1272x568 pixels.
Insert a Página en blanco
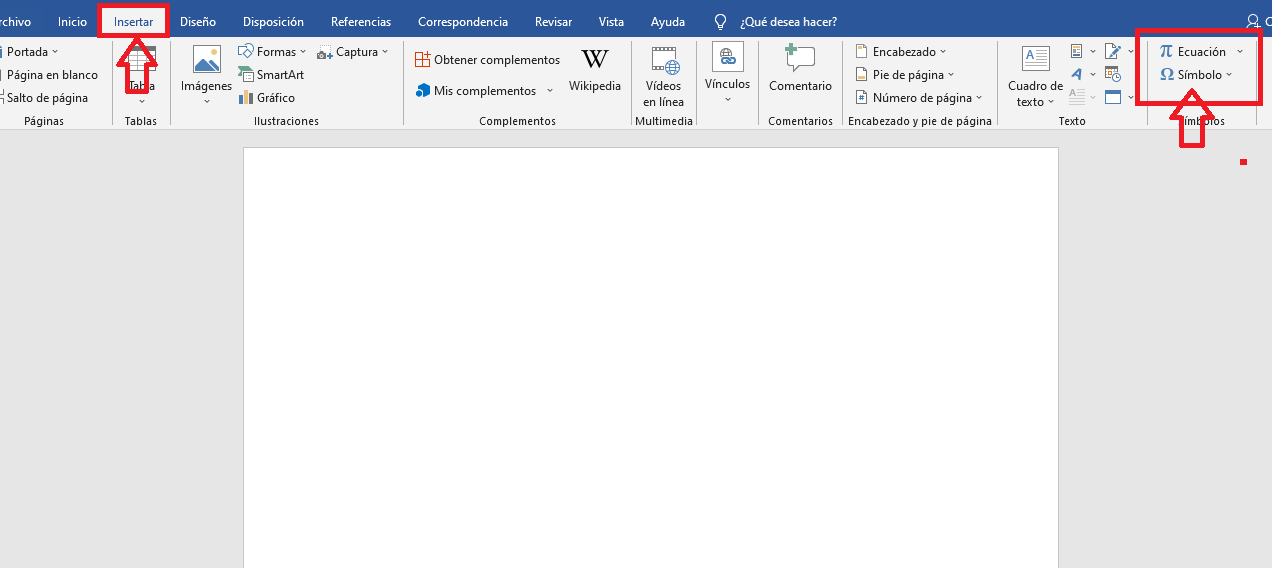(x=50, y=75)
